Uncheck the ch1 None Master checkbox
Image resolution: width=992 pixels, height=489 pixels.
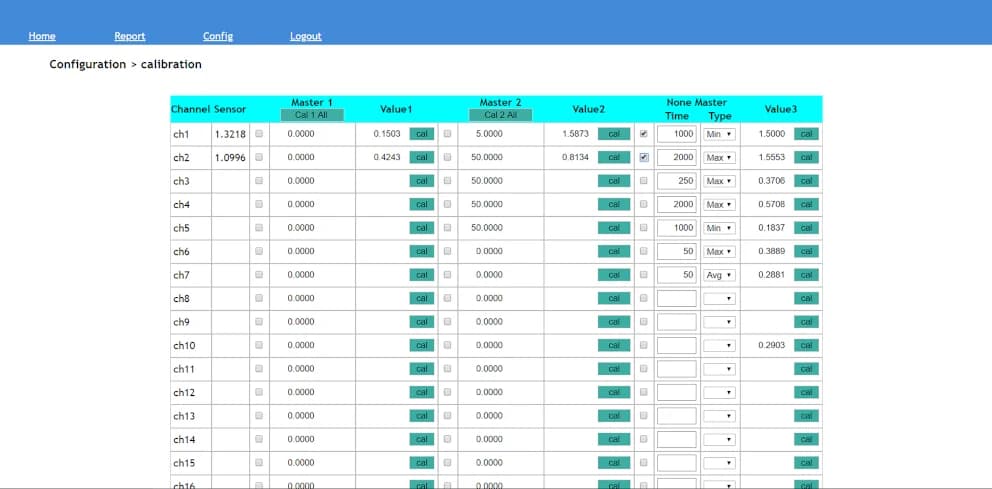pyautogui.click(x=644, y=134)
